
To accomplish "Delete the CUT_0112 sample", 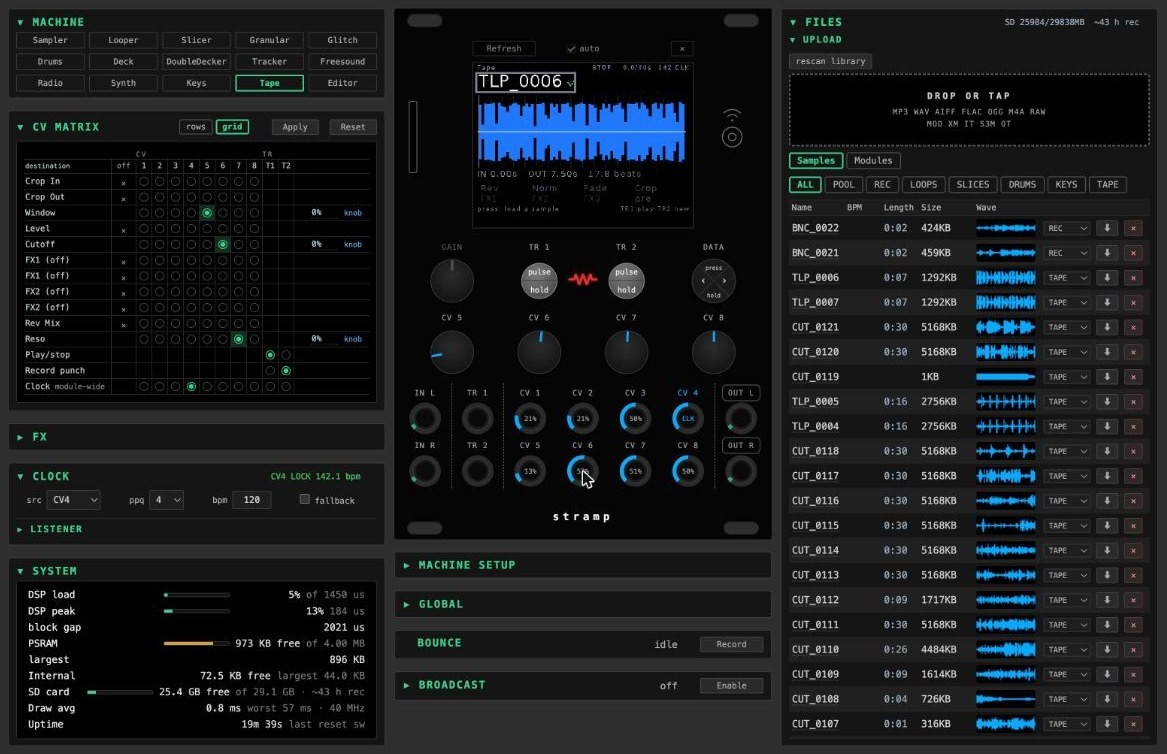I will click(x=1133, y=600).
